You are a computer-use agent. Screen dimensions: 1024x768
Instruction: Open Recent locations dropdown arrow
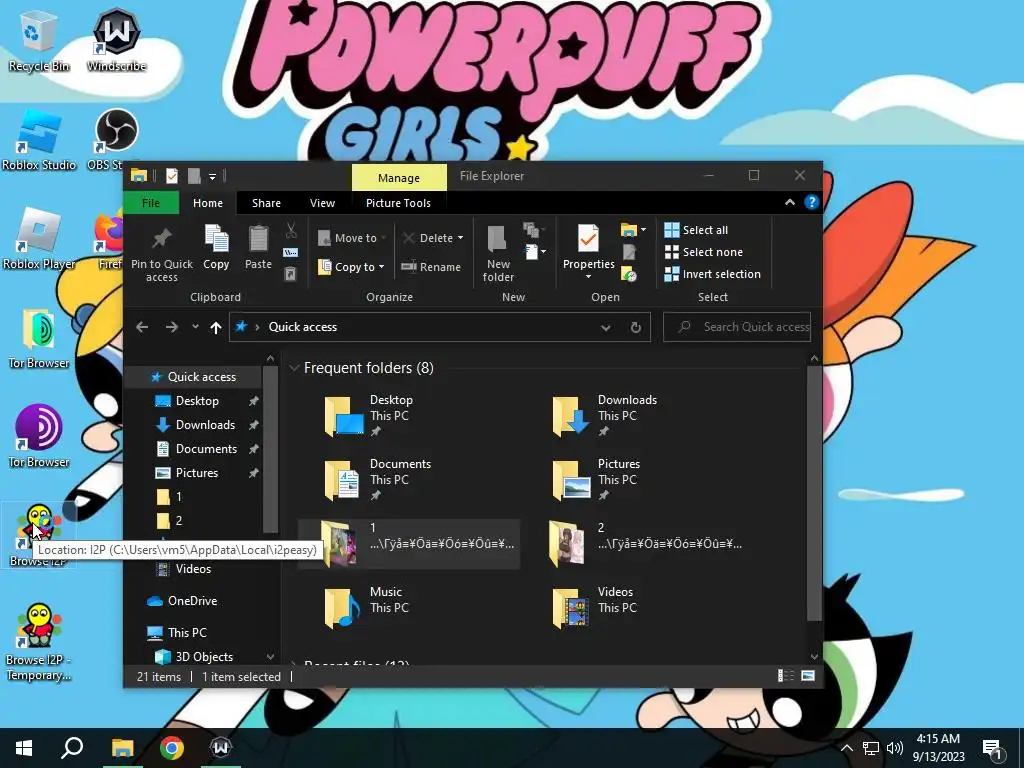coord(195,327)
